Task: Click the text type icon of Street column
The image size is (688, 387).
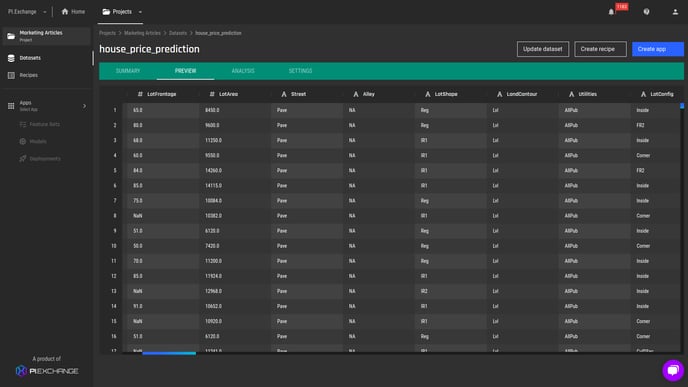Action: click(x=284, y=94)
